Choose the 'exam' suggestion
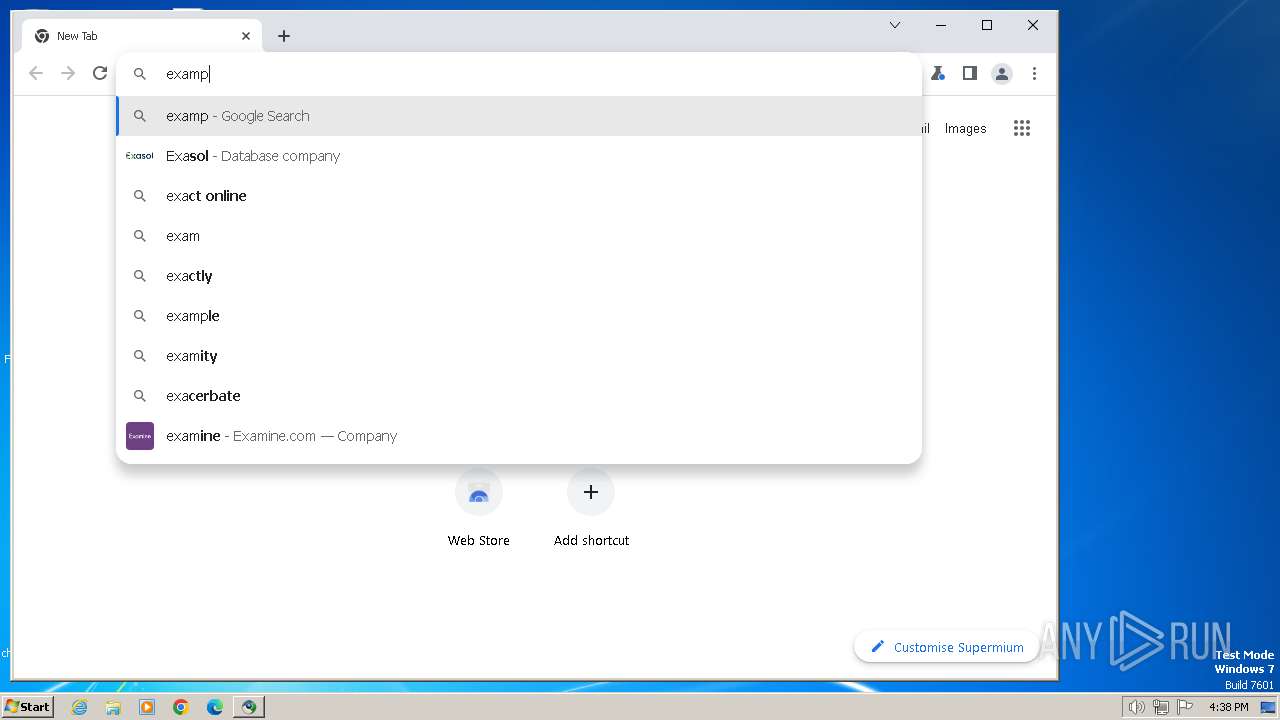The height and width of the screenshot is (720, 1280). coord(519,236)
